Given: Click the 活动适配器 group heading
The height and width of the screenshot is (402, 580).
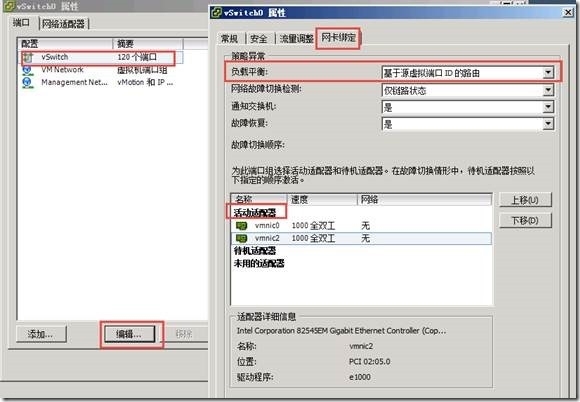Looking at the screenshot, I should (x=255, y=213).
